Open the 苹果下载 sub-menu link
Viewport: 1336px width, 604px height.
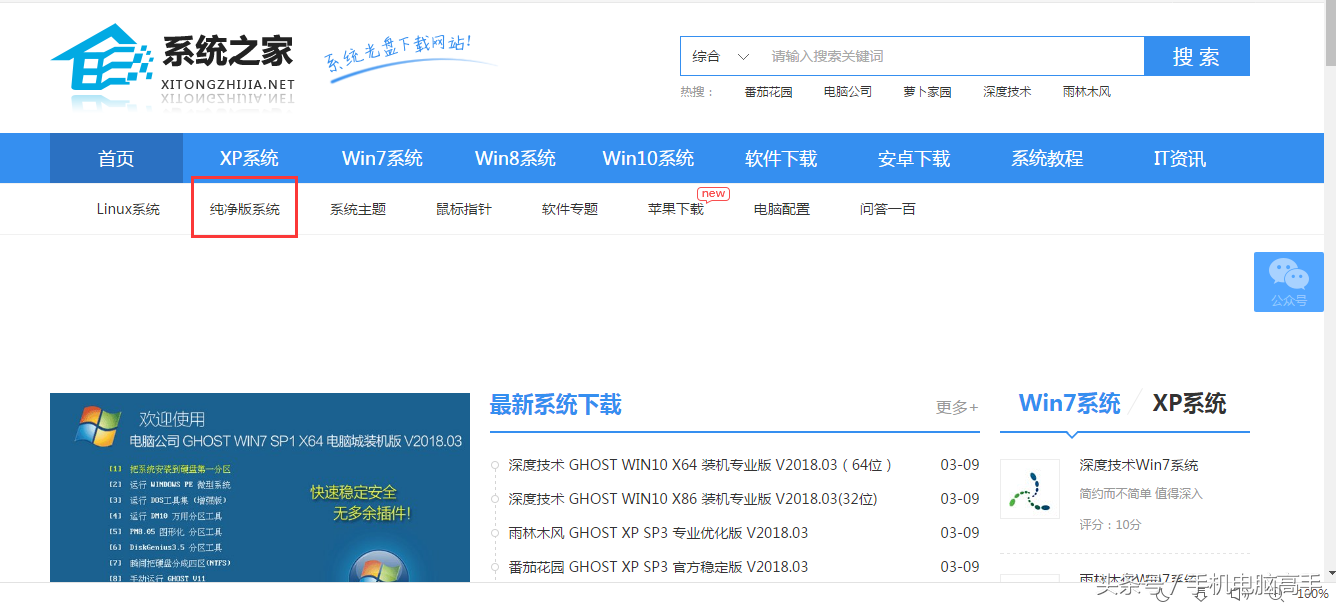coord(676,209)
